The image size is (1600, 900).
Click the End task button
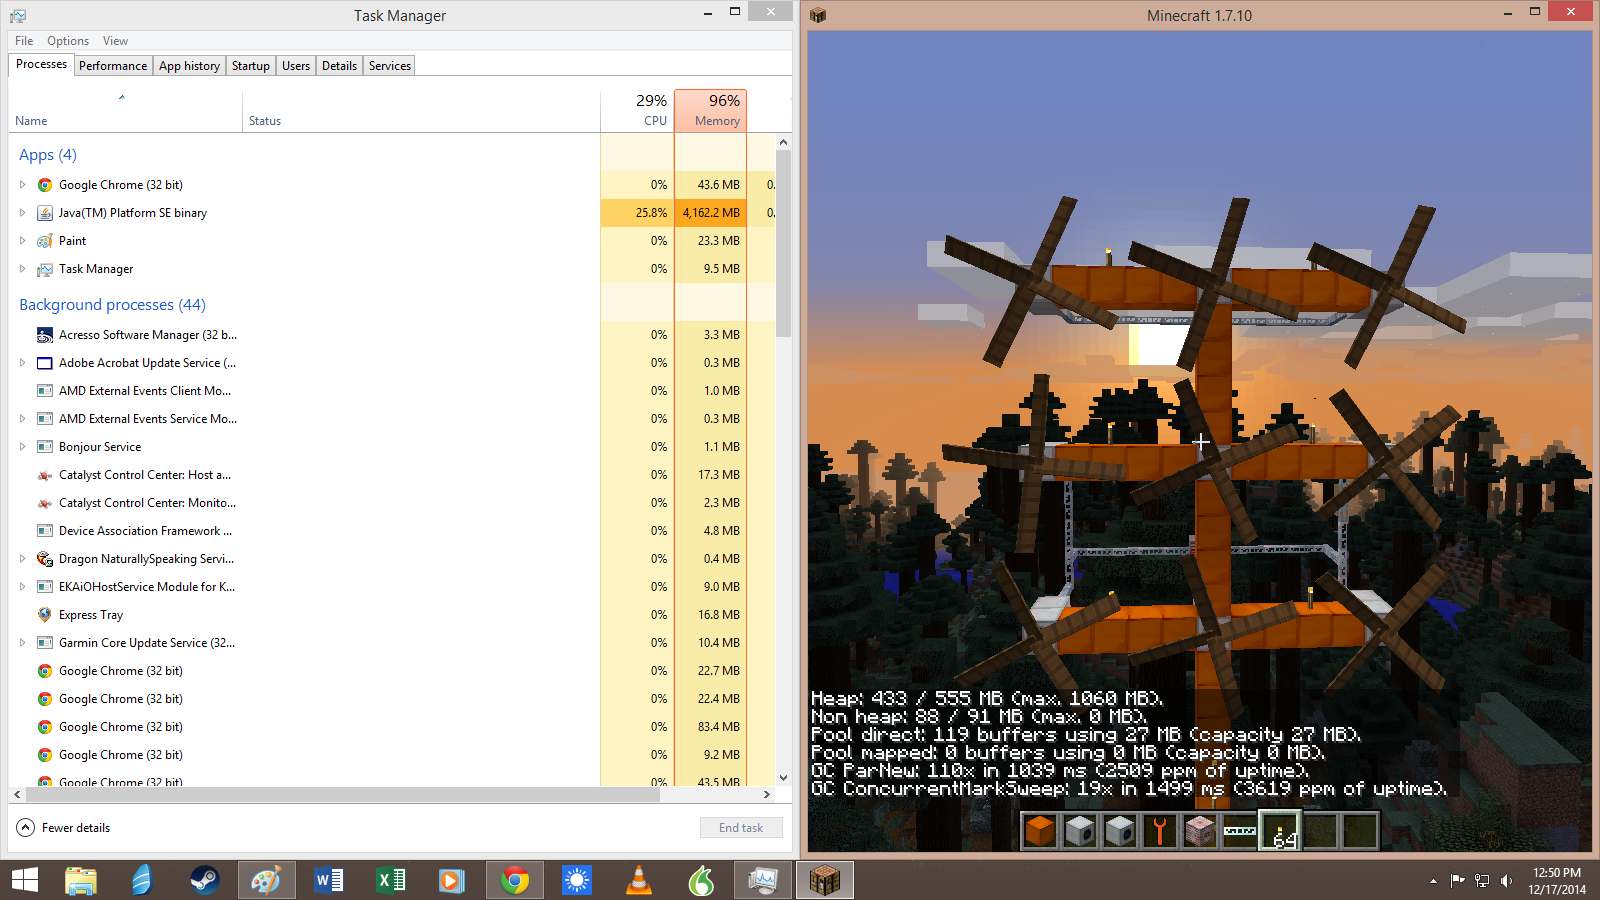[x=741, y=828]
